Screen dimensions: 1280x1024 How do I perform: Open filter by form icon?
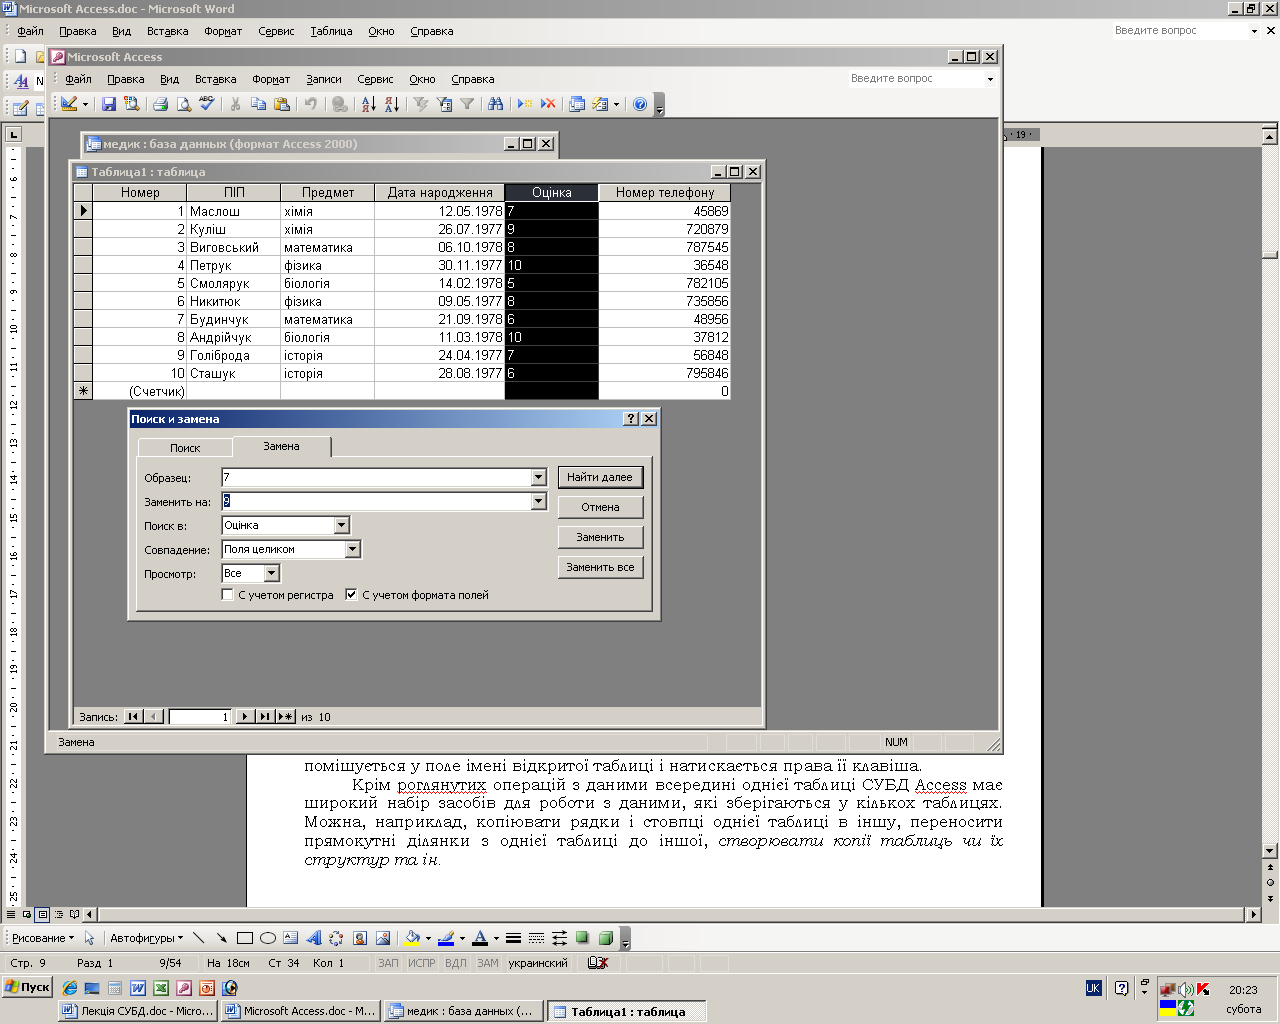(444, 104)
